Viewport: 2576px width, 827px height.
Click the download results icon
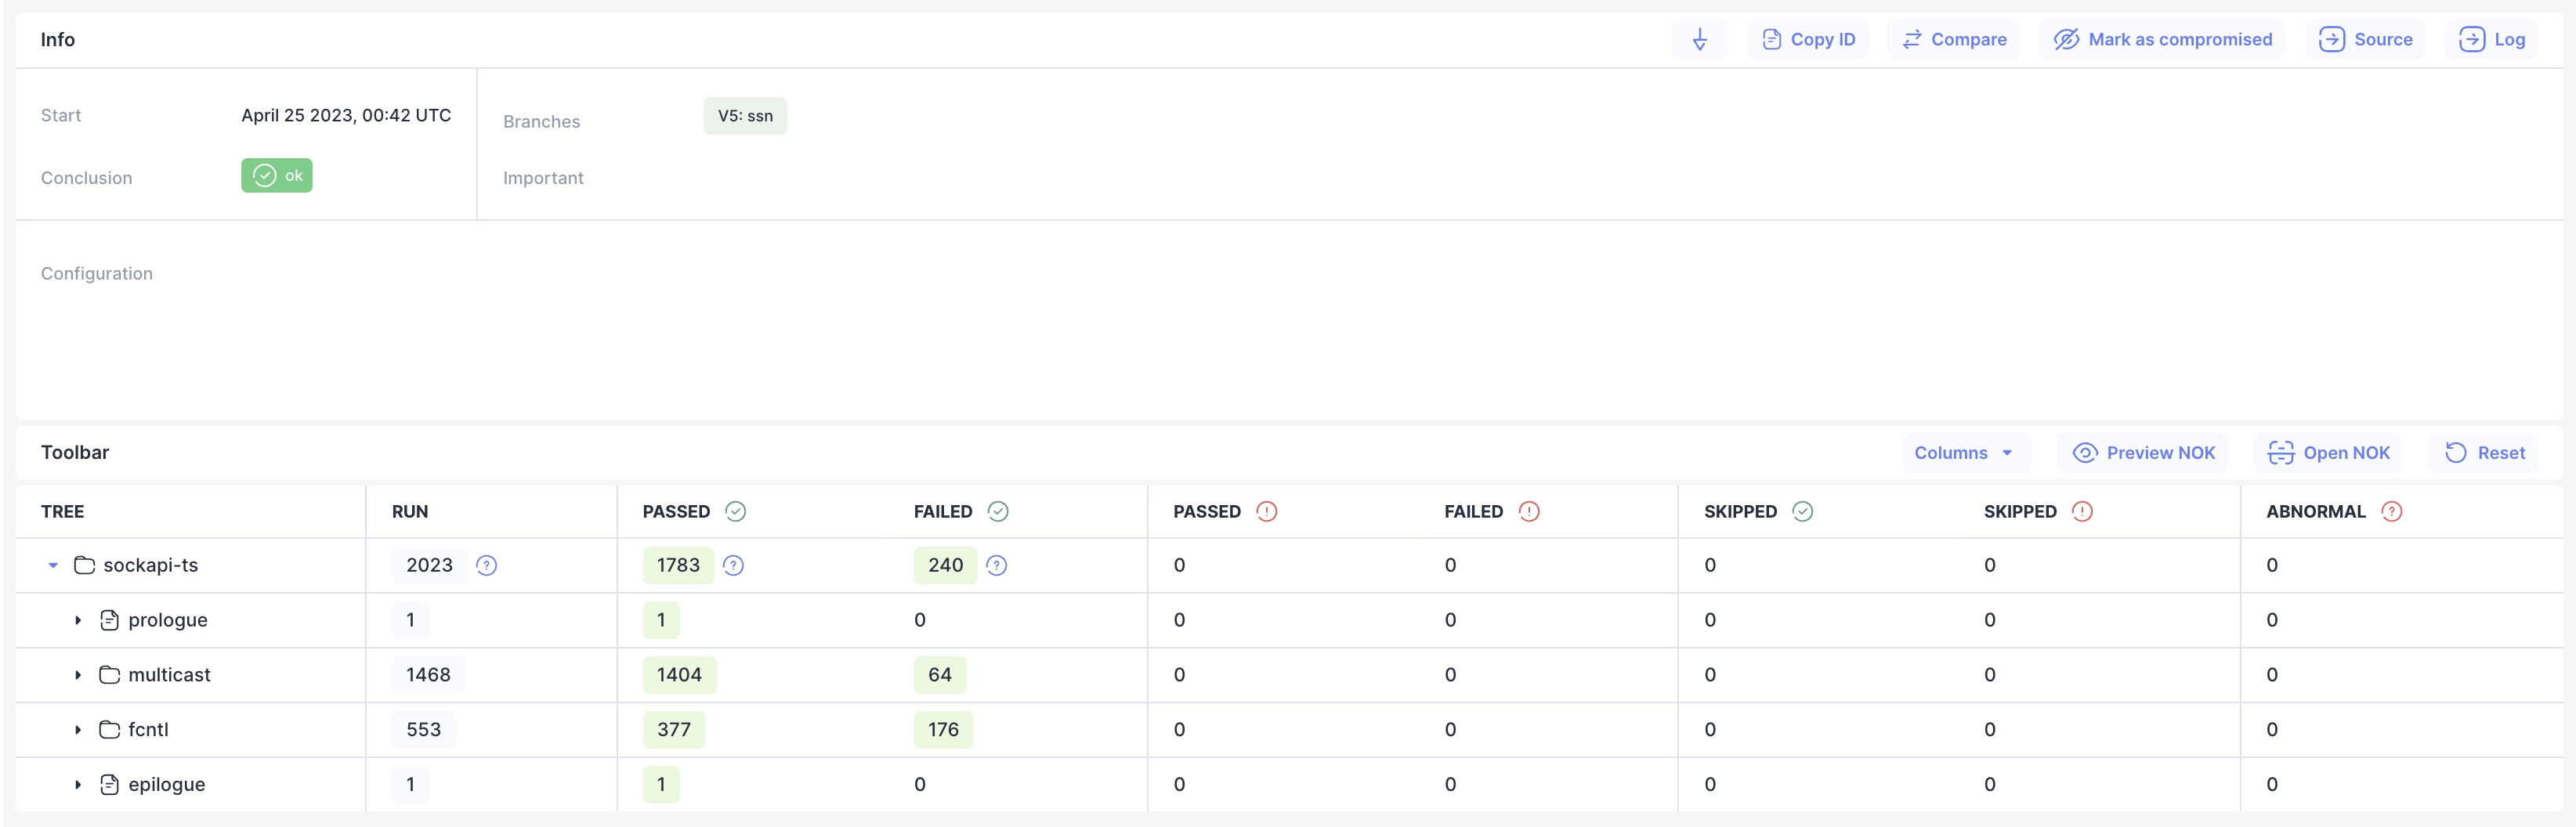tap(1700, 39)
